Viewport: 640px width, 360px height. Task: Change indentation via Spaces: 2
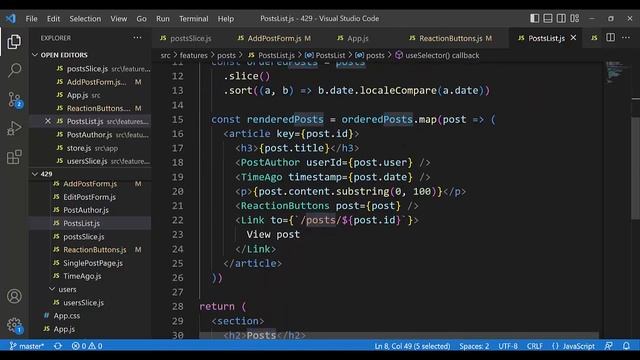click(x=474, y=346)
